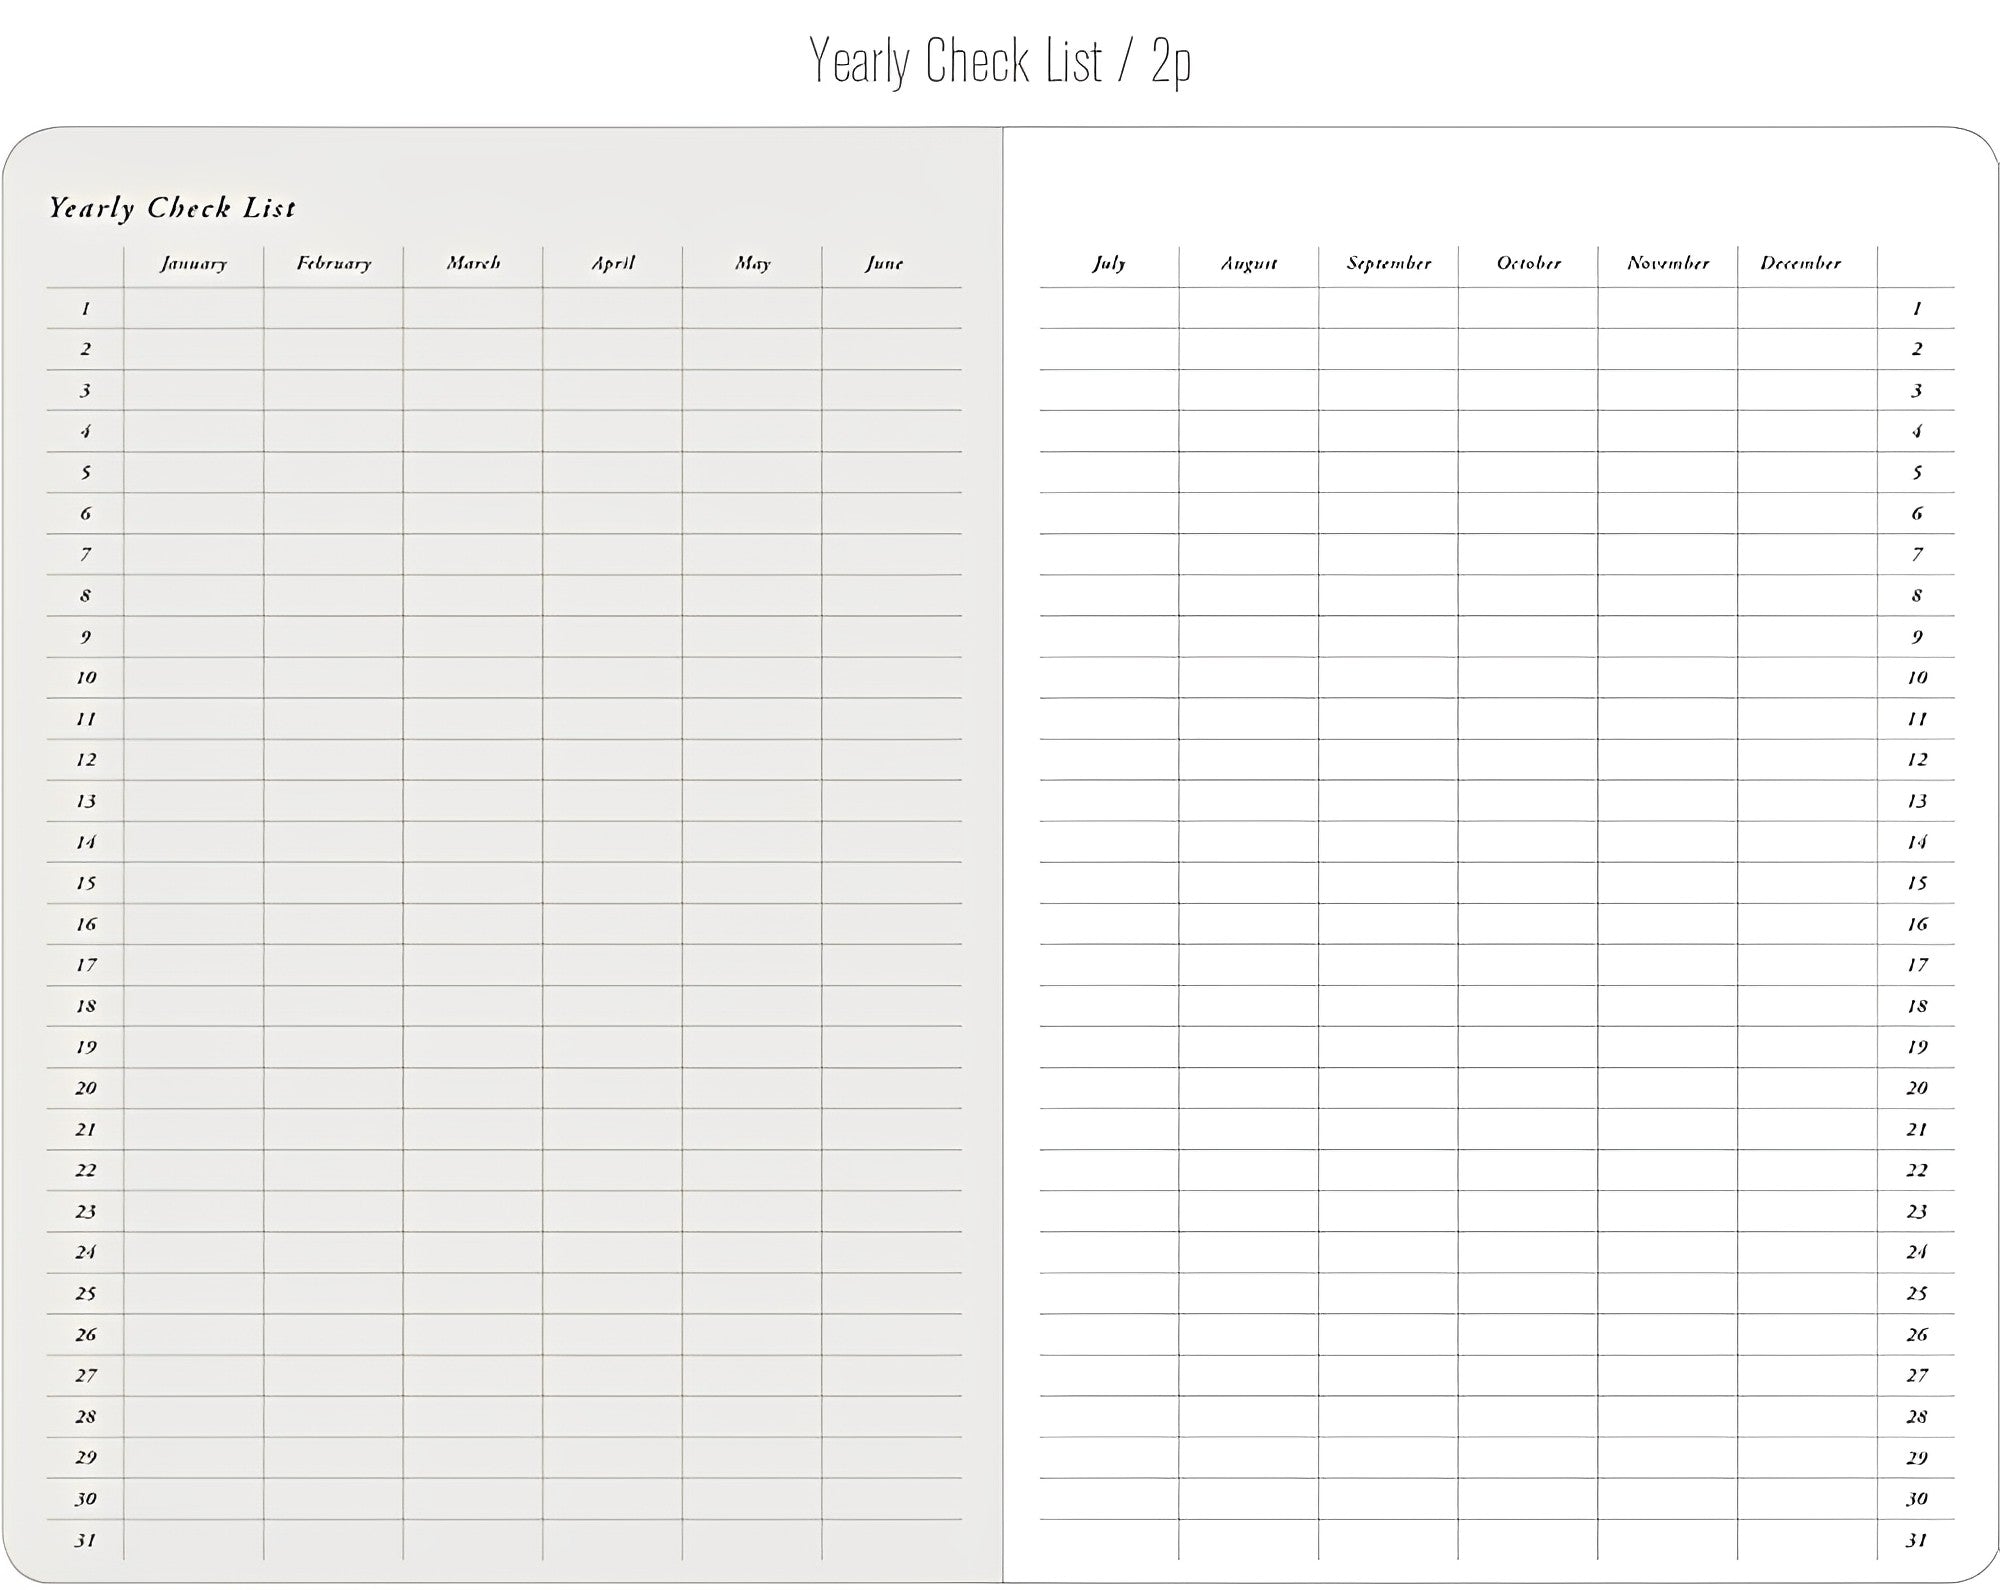This screenshot has width=2000, height=1590.
Task: Click the January column header
Action: [x=193, y=264]
